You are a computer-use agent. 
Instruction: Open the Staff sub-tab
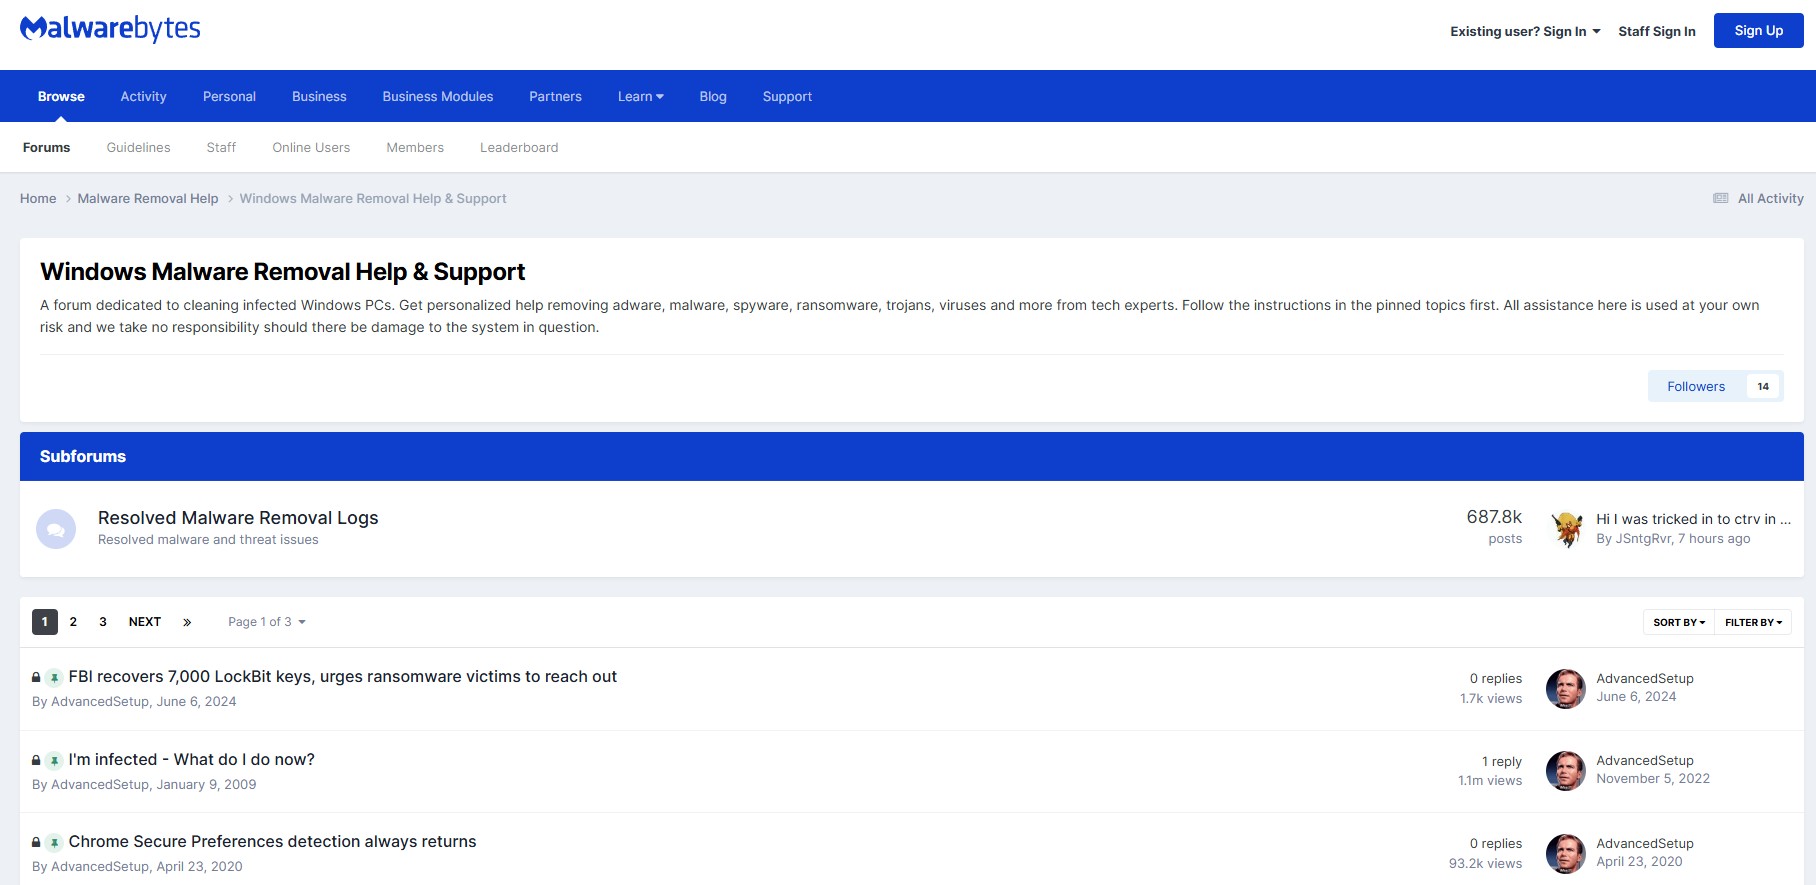221,147
